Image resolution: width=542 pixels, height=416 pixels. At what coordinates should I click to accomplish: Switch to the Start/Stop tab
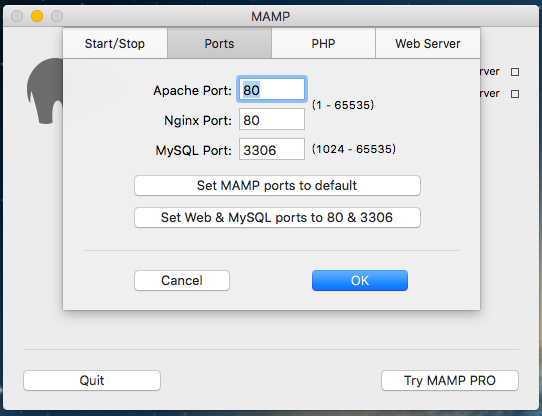[115, 43]
